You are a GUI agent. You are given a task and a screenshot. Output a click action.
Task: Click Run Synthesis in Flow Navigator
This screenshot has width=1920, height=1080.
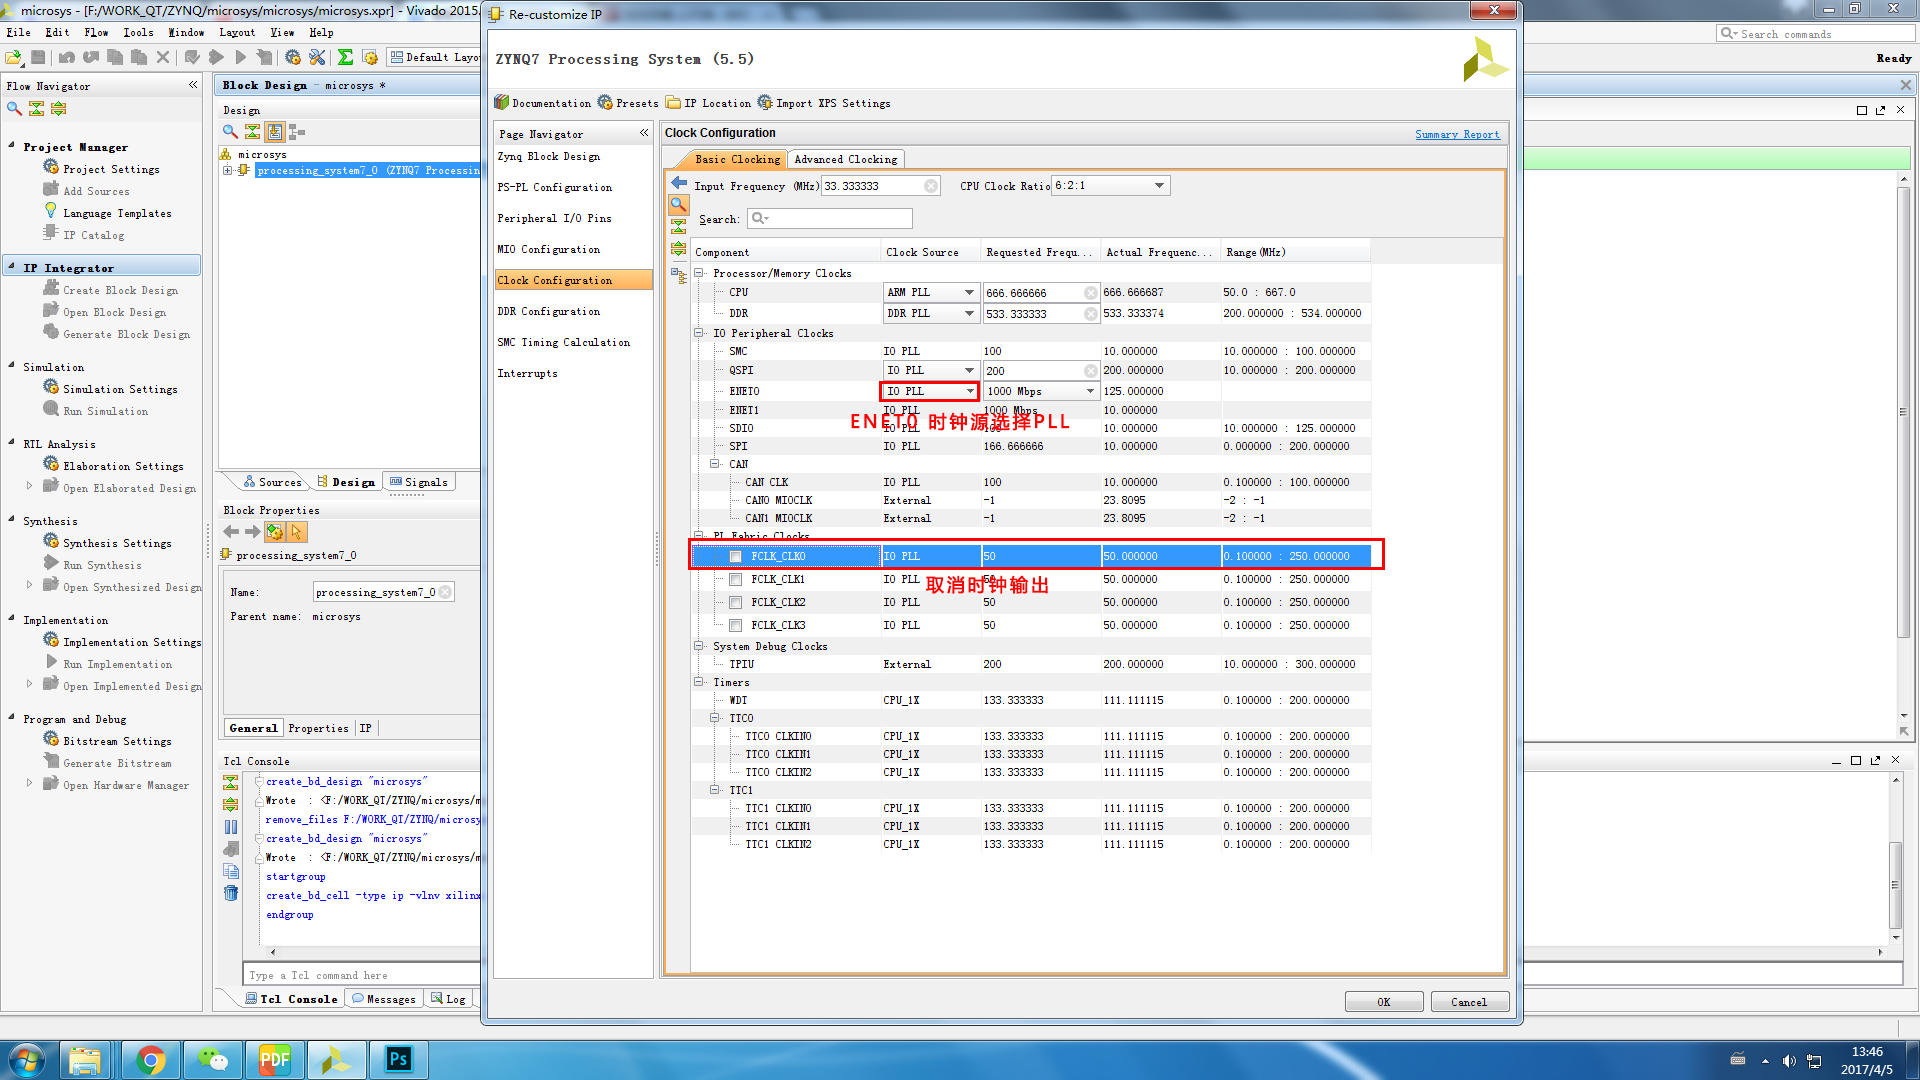tap(102, 565)
